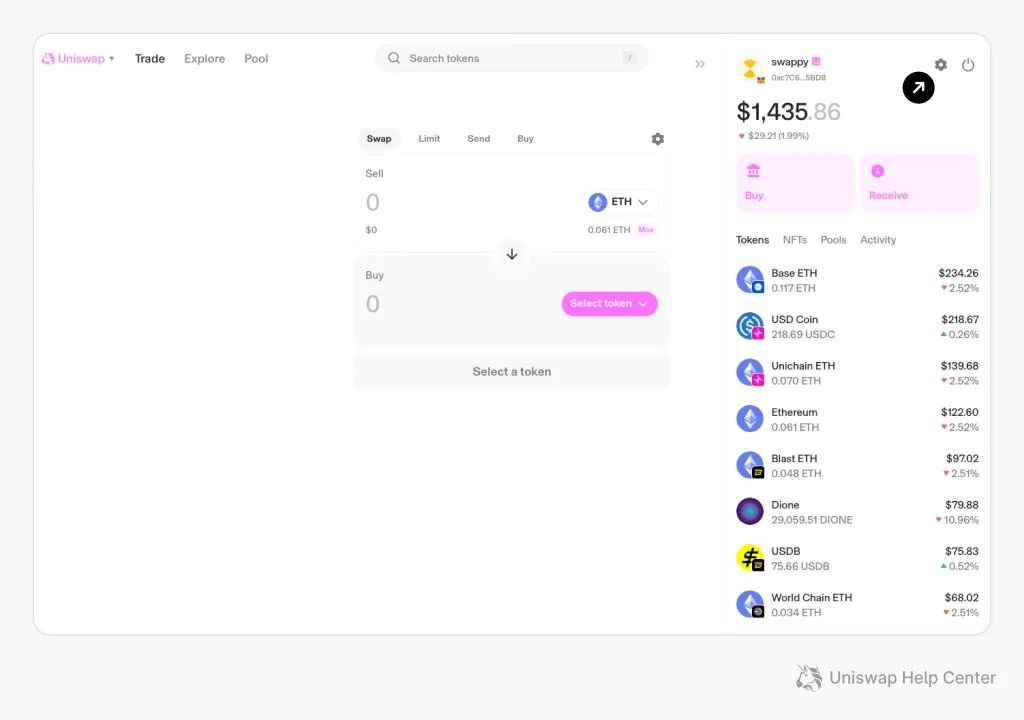Click the Blast ETH token icon
1024x720 pixels.
click(750, 465)
